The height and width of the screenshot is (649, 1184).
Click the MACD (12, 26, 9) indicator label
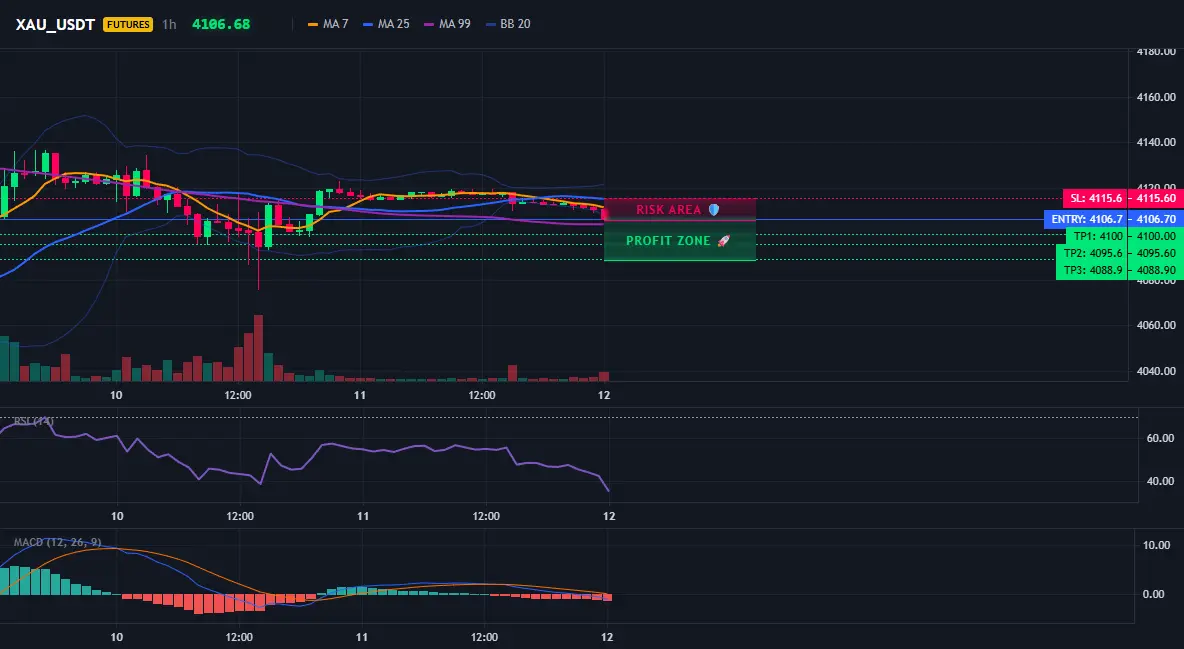[57, 542]
